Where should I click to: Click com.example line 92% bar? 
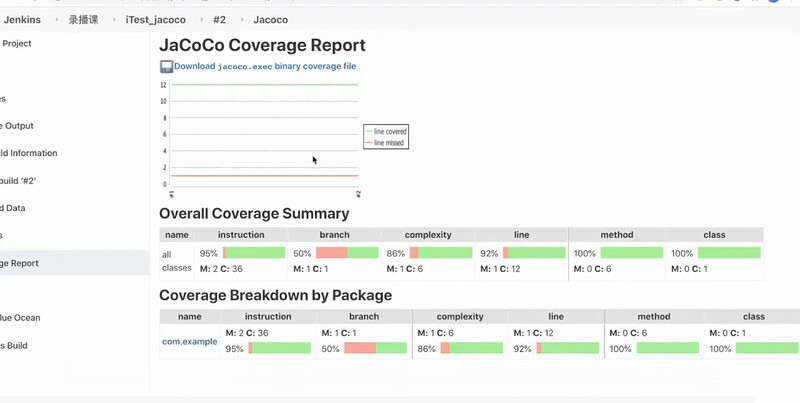(568, 348)
